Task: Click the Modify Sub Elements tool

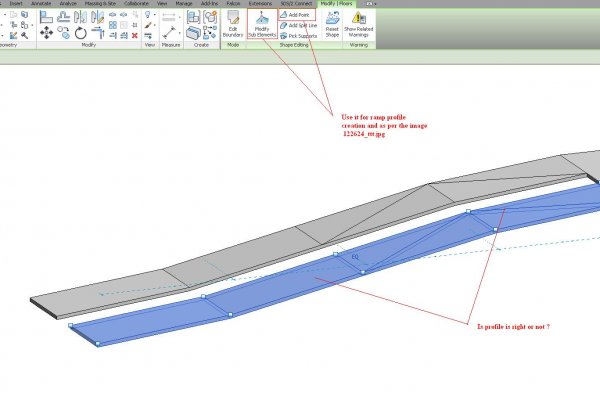Action: pos(261,25)
